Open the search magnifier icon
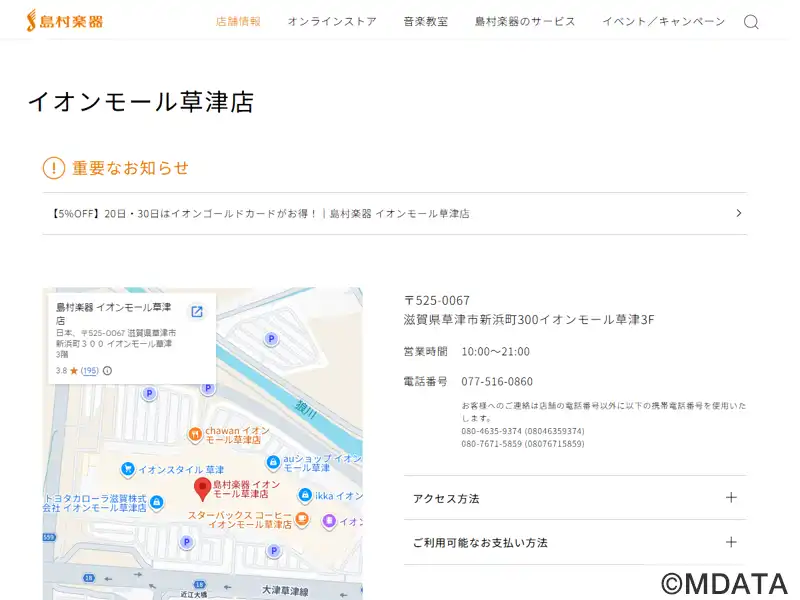The image size is (800, 600). (751, 22)
